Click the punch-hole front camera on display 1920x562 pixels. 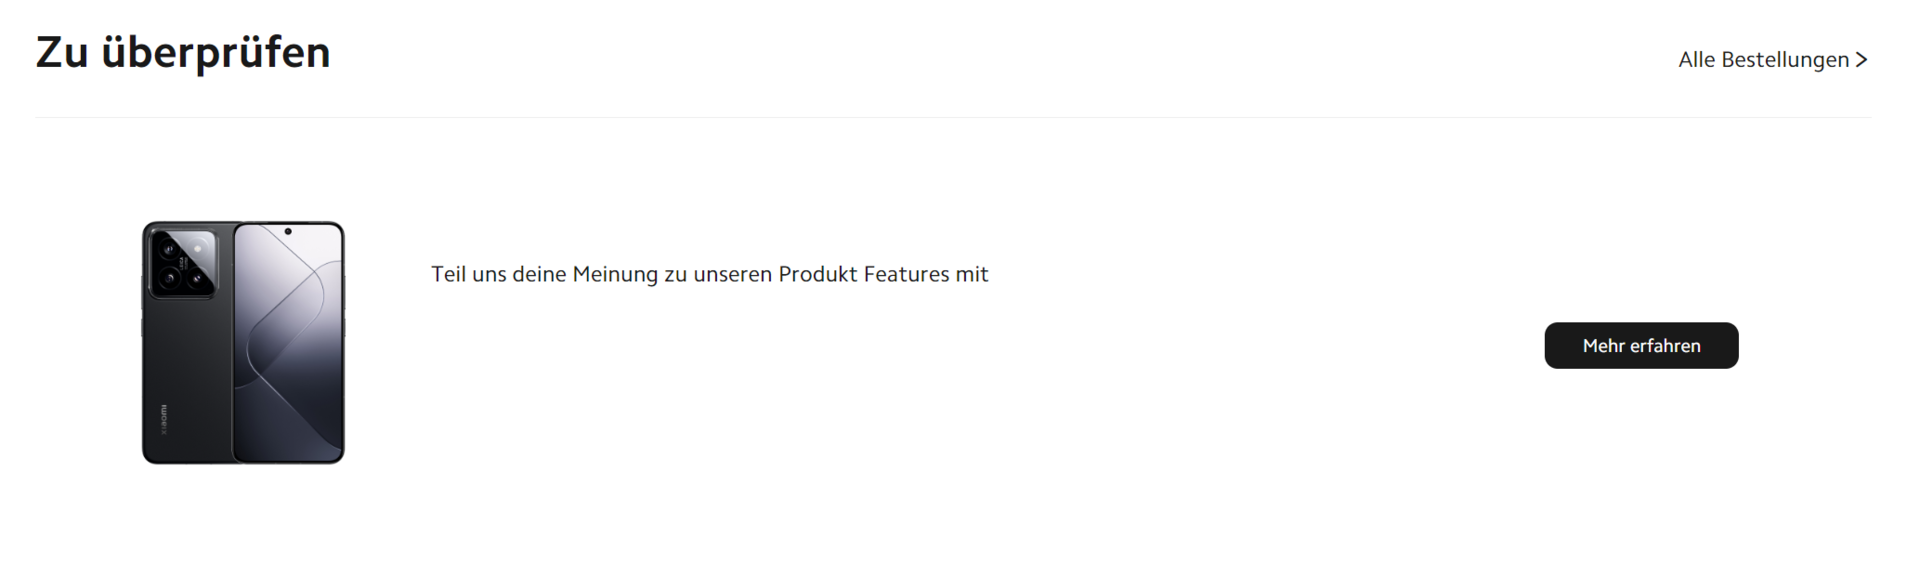[288, 232]
